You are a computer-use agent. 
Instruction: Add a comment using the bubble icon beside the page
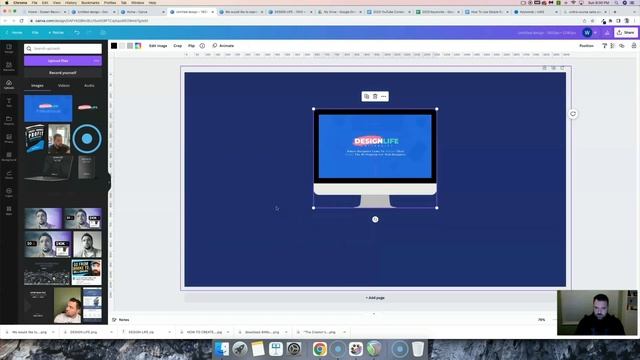point(573,114)
